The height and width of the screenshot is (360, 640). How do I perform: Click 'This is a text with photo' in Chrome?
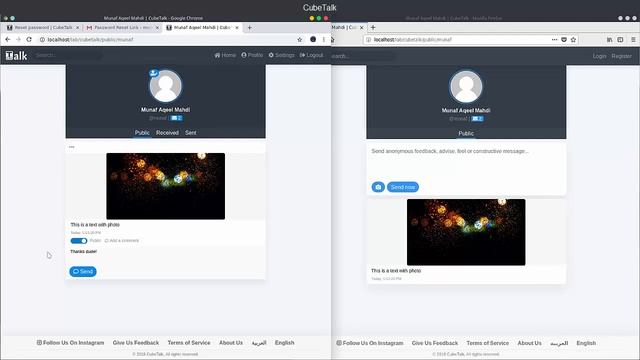tap(95, 225)
